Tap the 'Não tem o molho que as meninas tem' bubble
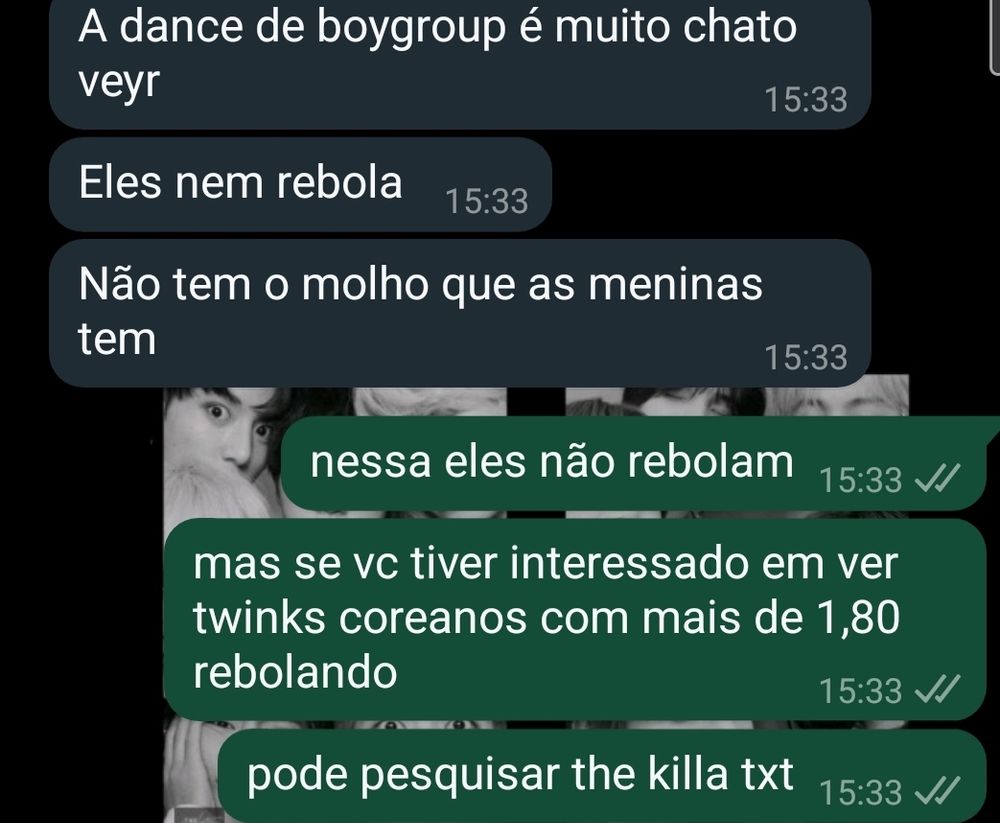The height and width of the screenshot is (823, 1000). click(460, 313)
